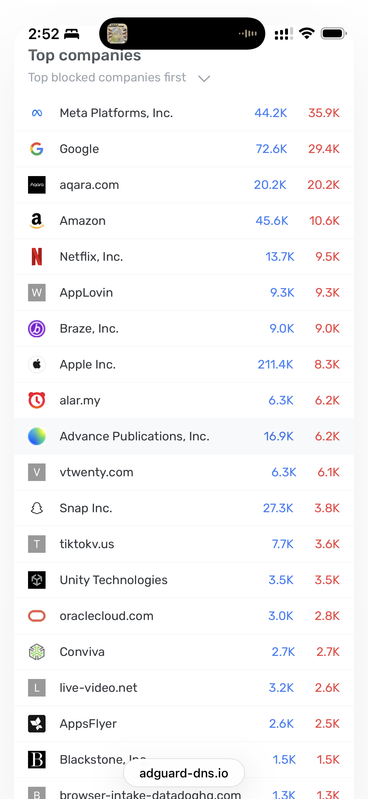Image resolution: width=368 pixels, height=799 pixels.
Task: Open the Top blocked companies first dropdown
Action: (x=119, y=78)
